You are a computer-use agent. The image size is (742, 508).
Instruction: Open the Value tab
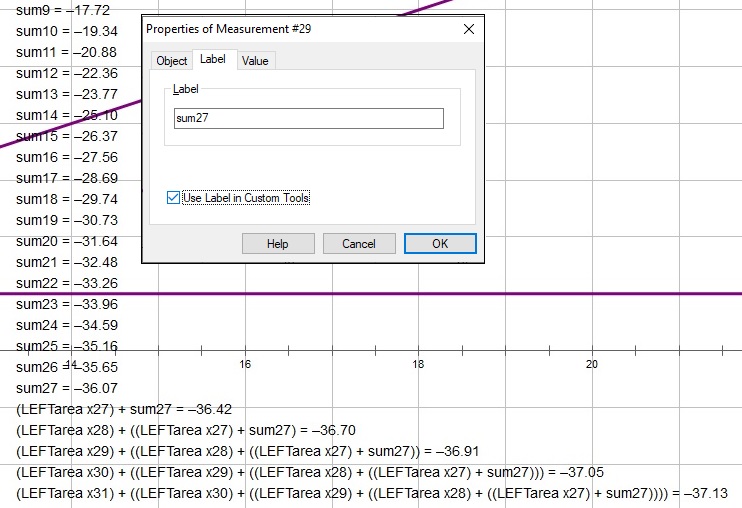[x=255, y=61]
